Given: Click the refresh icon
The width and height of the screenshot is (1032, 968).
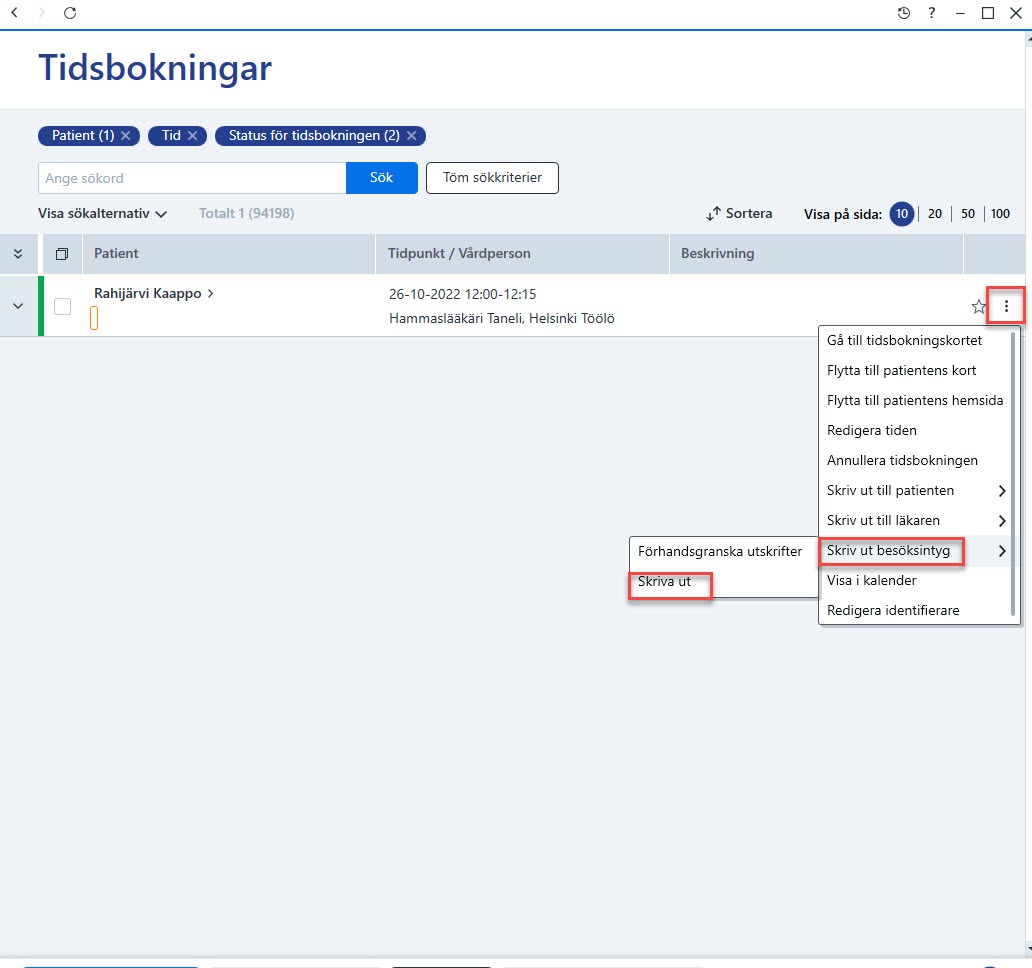Looking at the screenshot, I should click(x=70, y=13).
